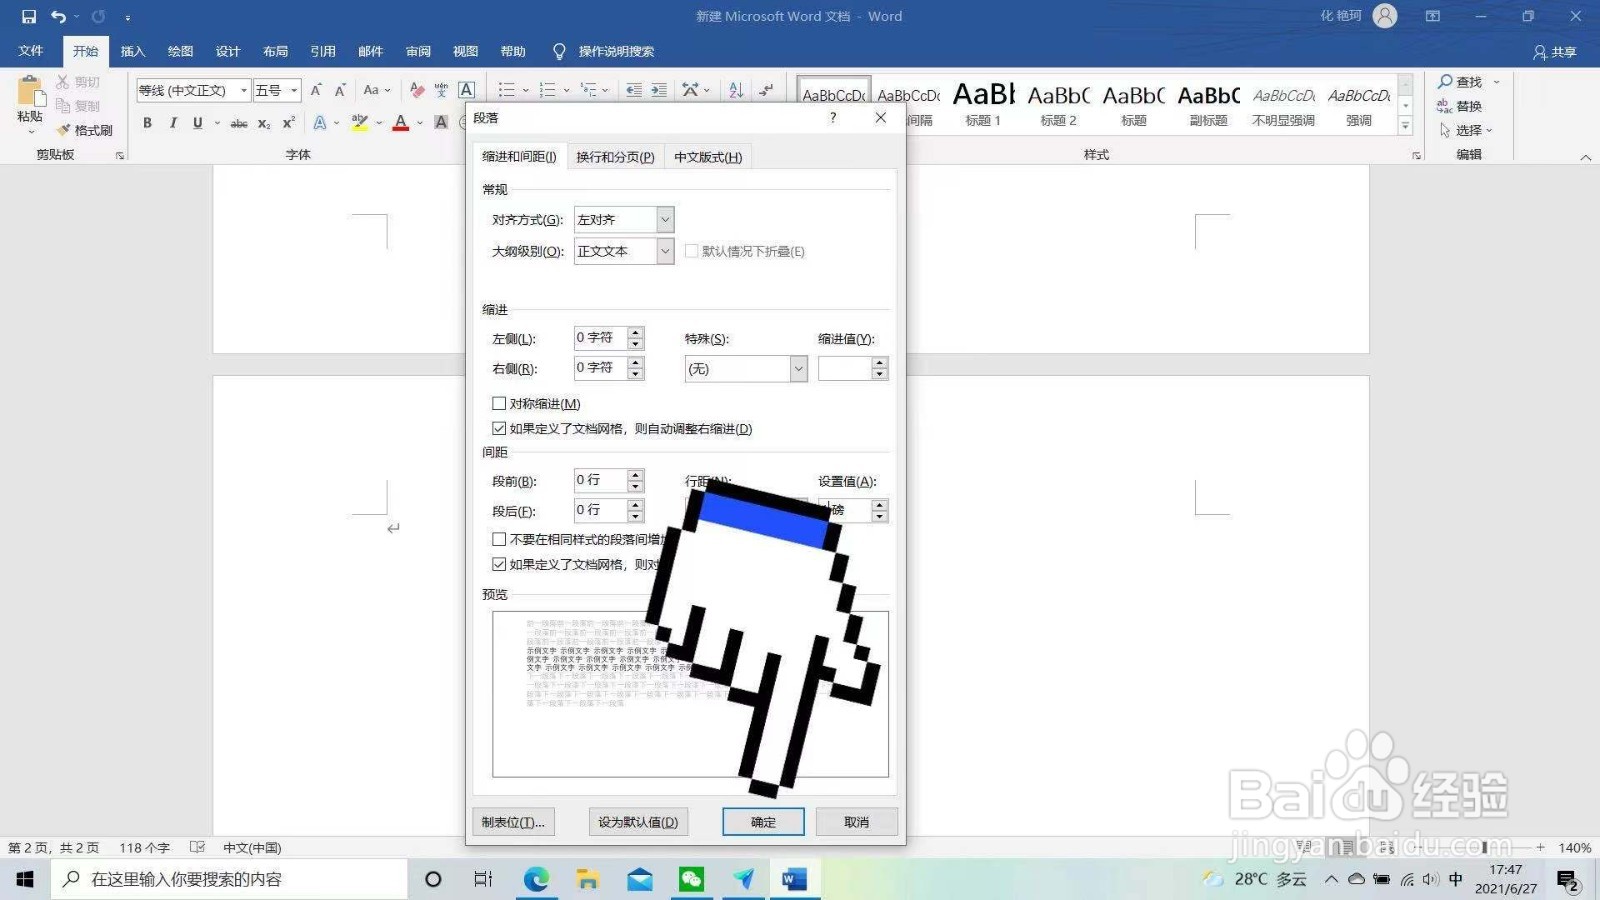Open the paragraph dialog help question mark
1600x900 pixels.
point(833,118)
